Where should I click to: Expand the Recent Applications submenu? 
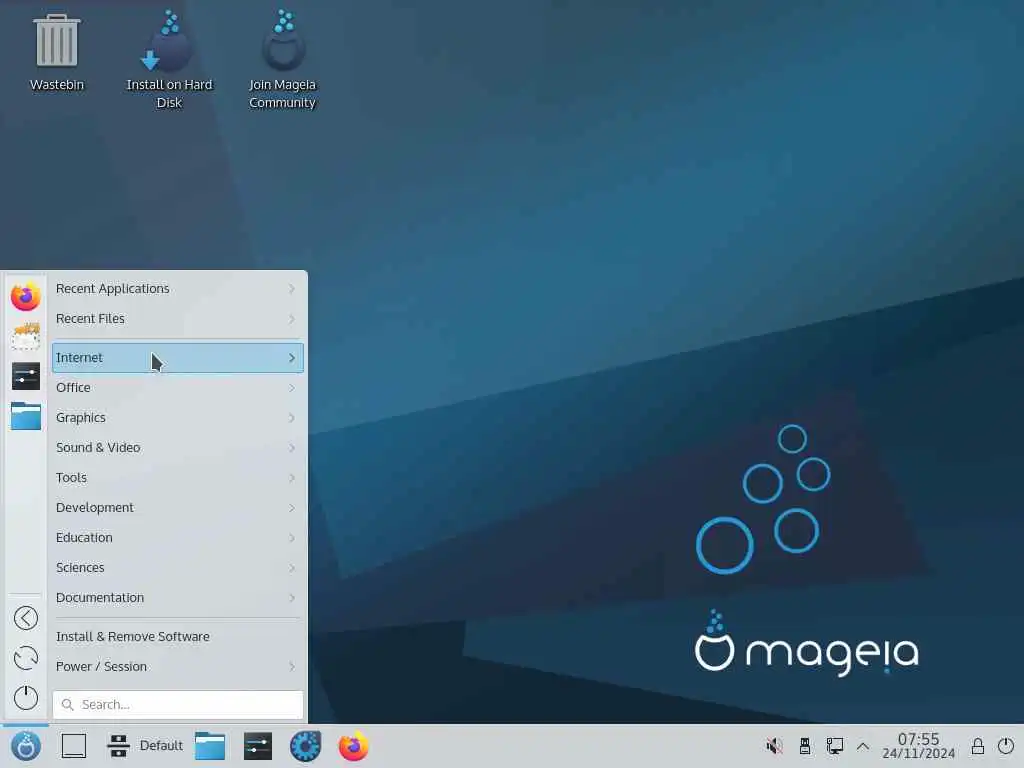(178, 289)
